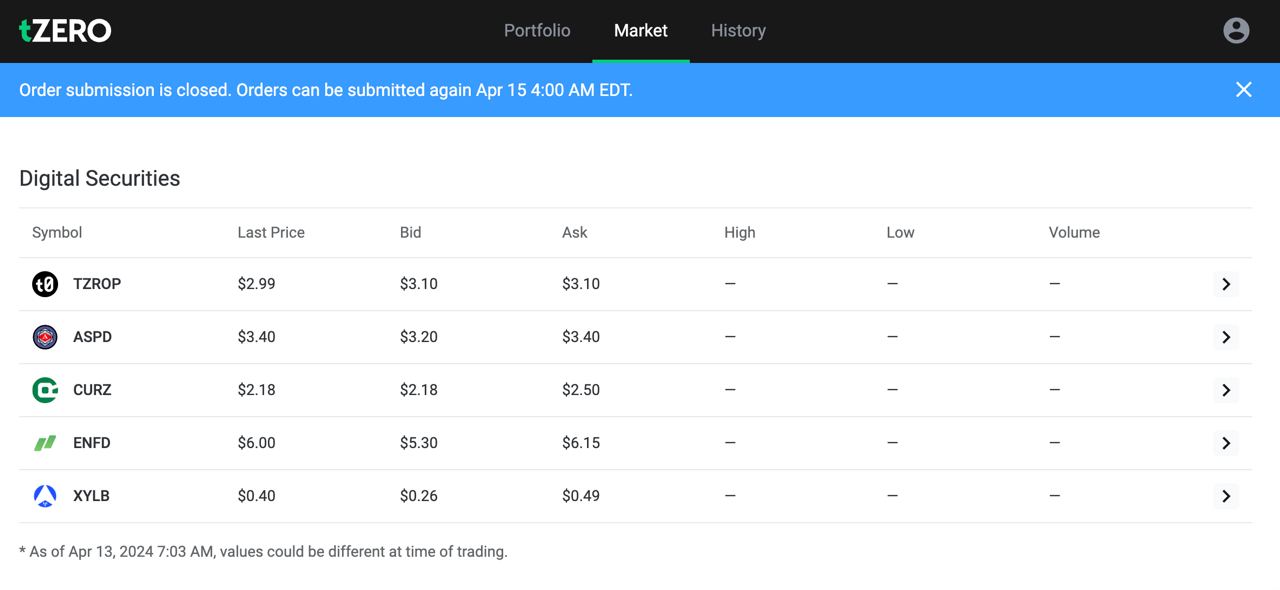Click the TZROP token icon
This screenshot has width=1280, height=590.
[45, 284]
